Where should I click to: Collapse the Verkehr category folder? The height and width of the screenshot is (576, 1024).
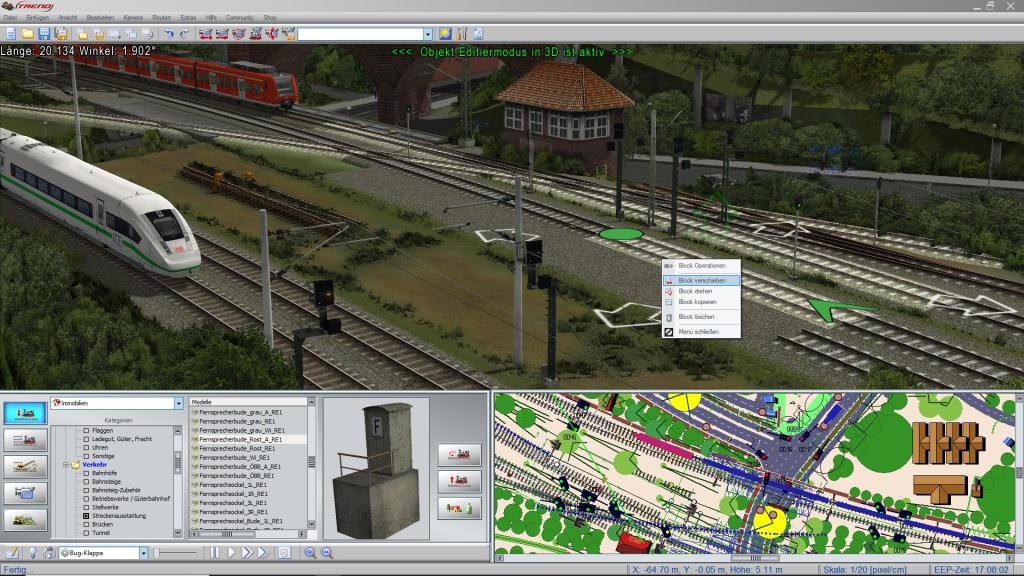click(x=64, y=465)
